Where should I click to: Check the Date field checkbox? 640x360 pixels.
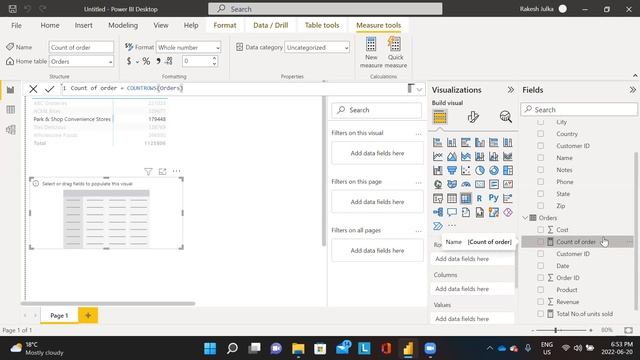click(x=540, y=266)
